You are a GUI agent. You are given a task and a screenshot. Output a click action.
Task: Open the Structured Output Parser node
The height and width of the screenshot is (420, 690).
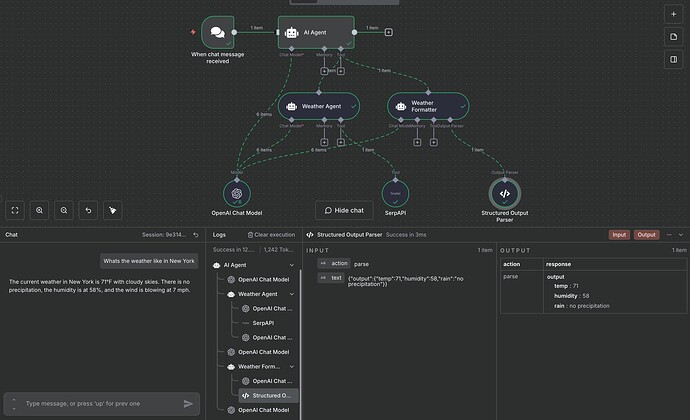(x=505, y=193)
